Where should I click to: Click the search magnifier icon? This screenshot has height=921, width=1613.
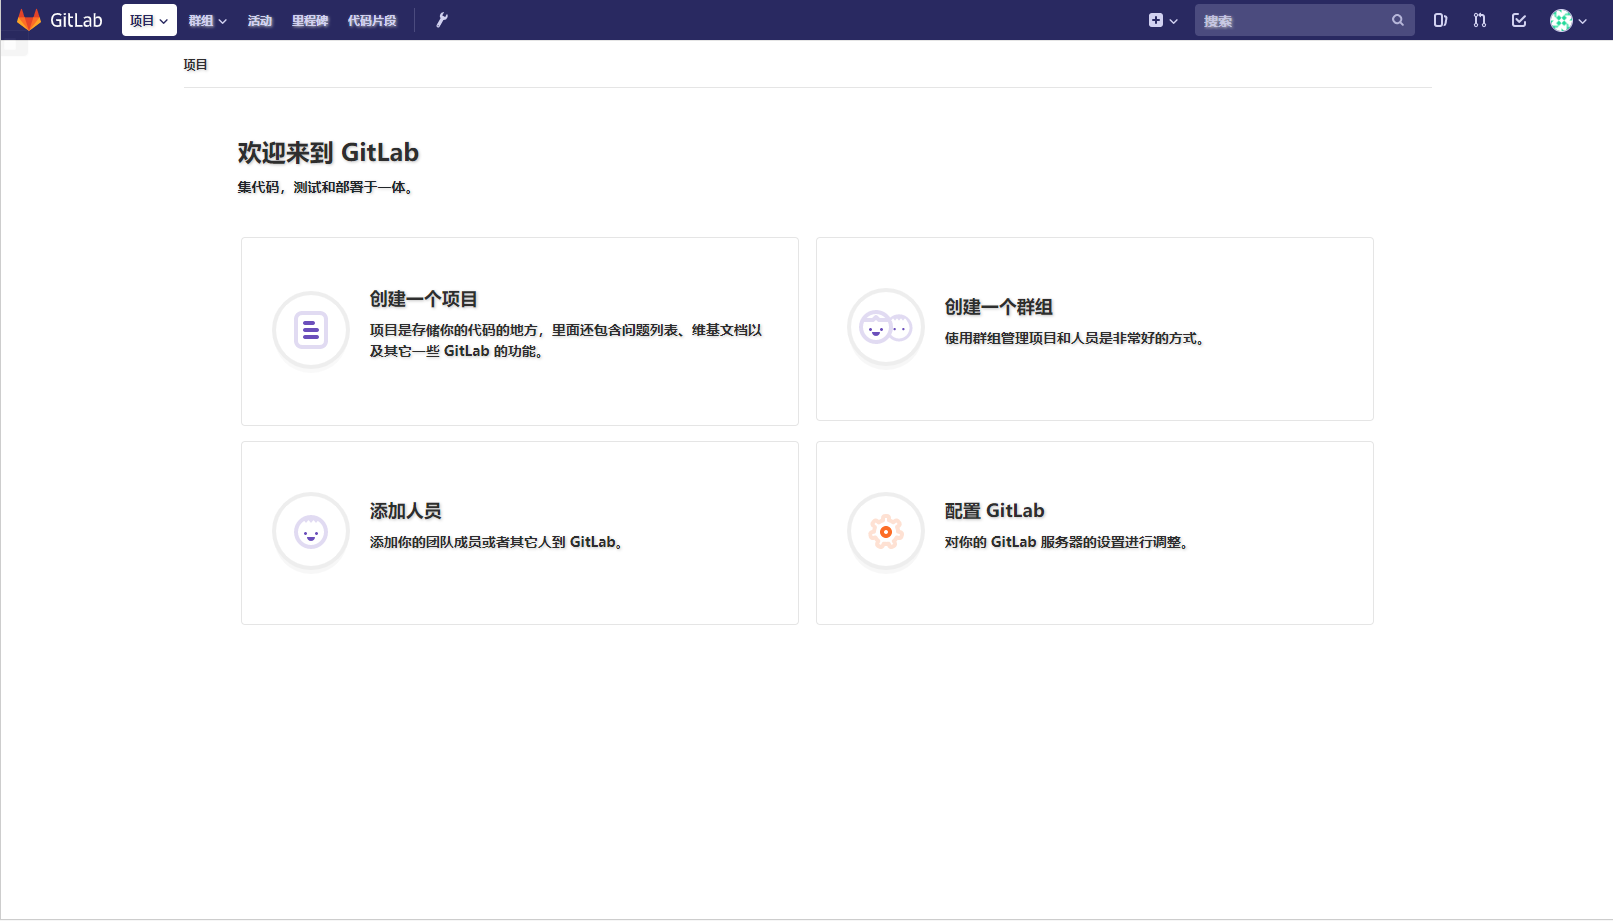tap(1397, 20)
